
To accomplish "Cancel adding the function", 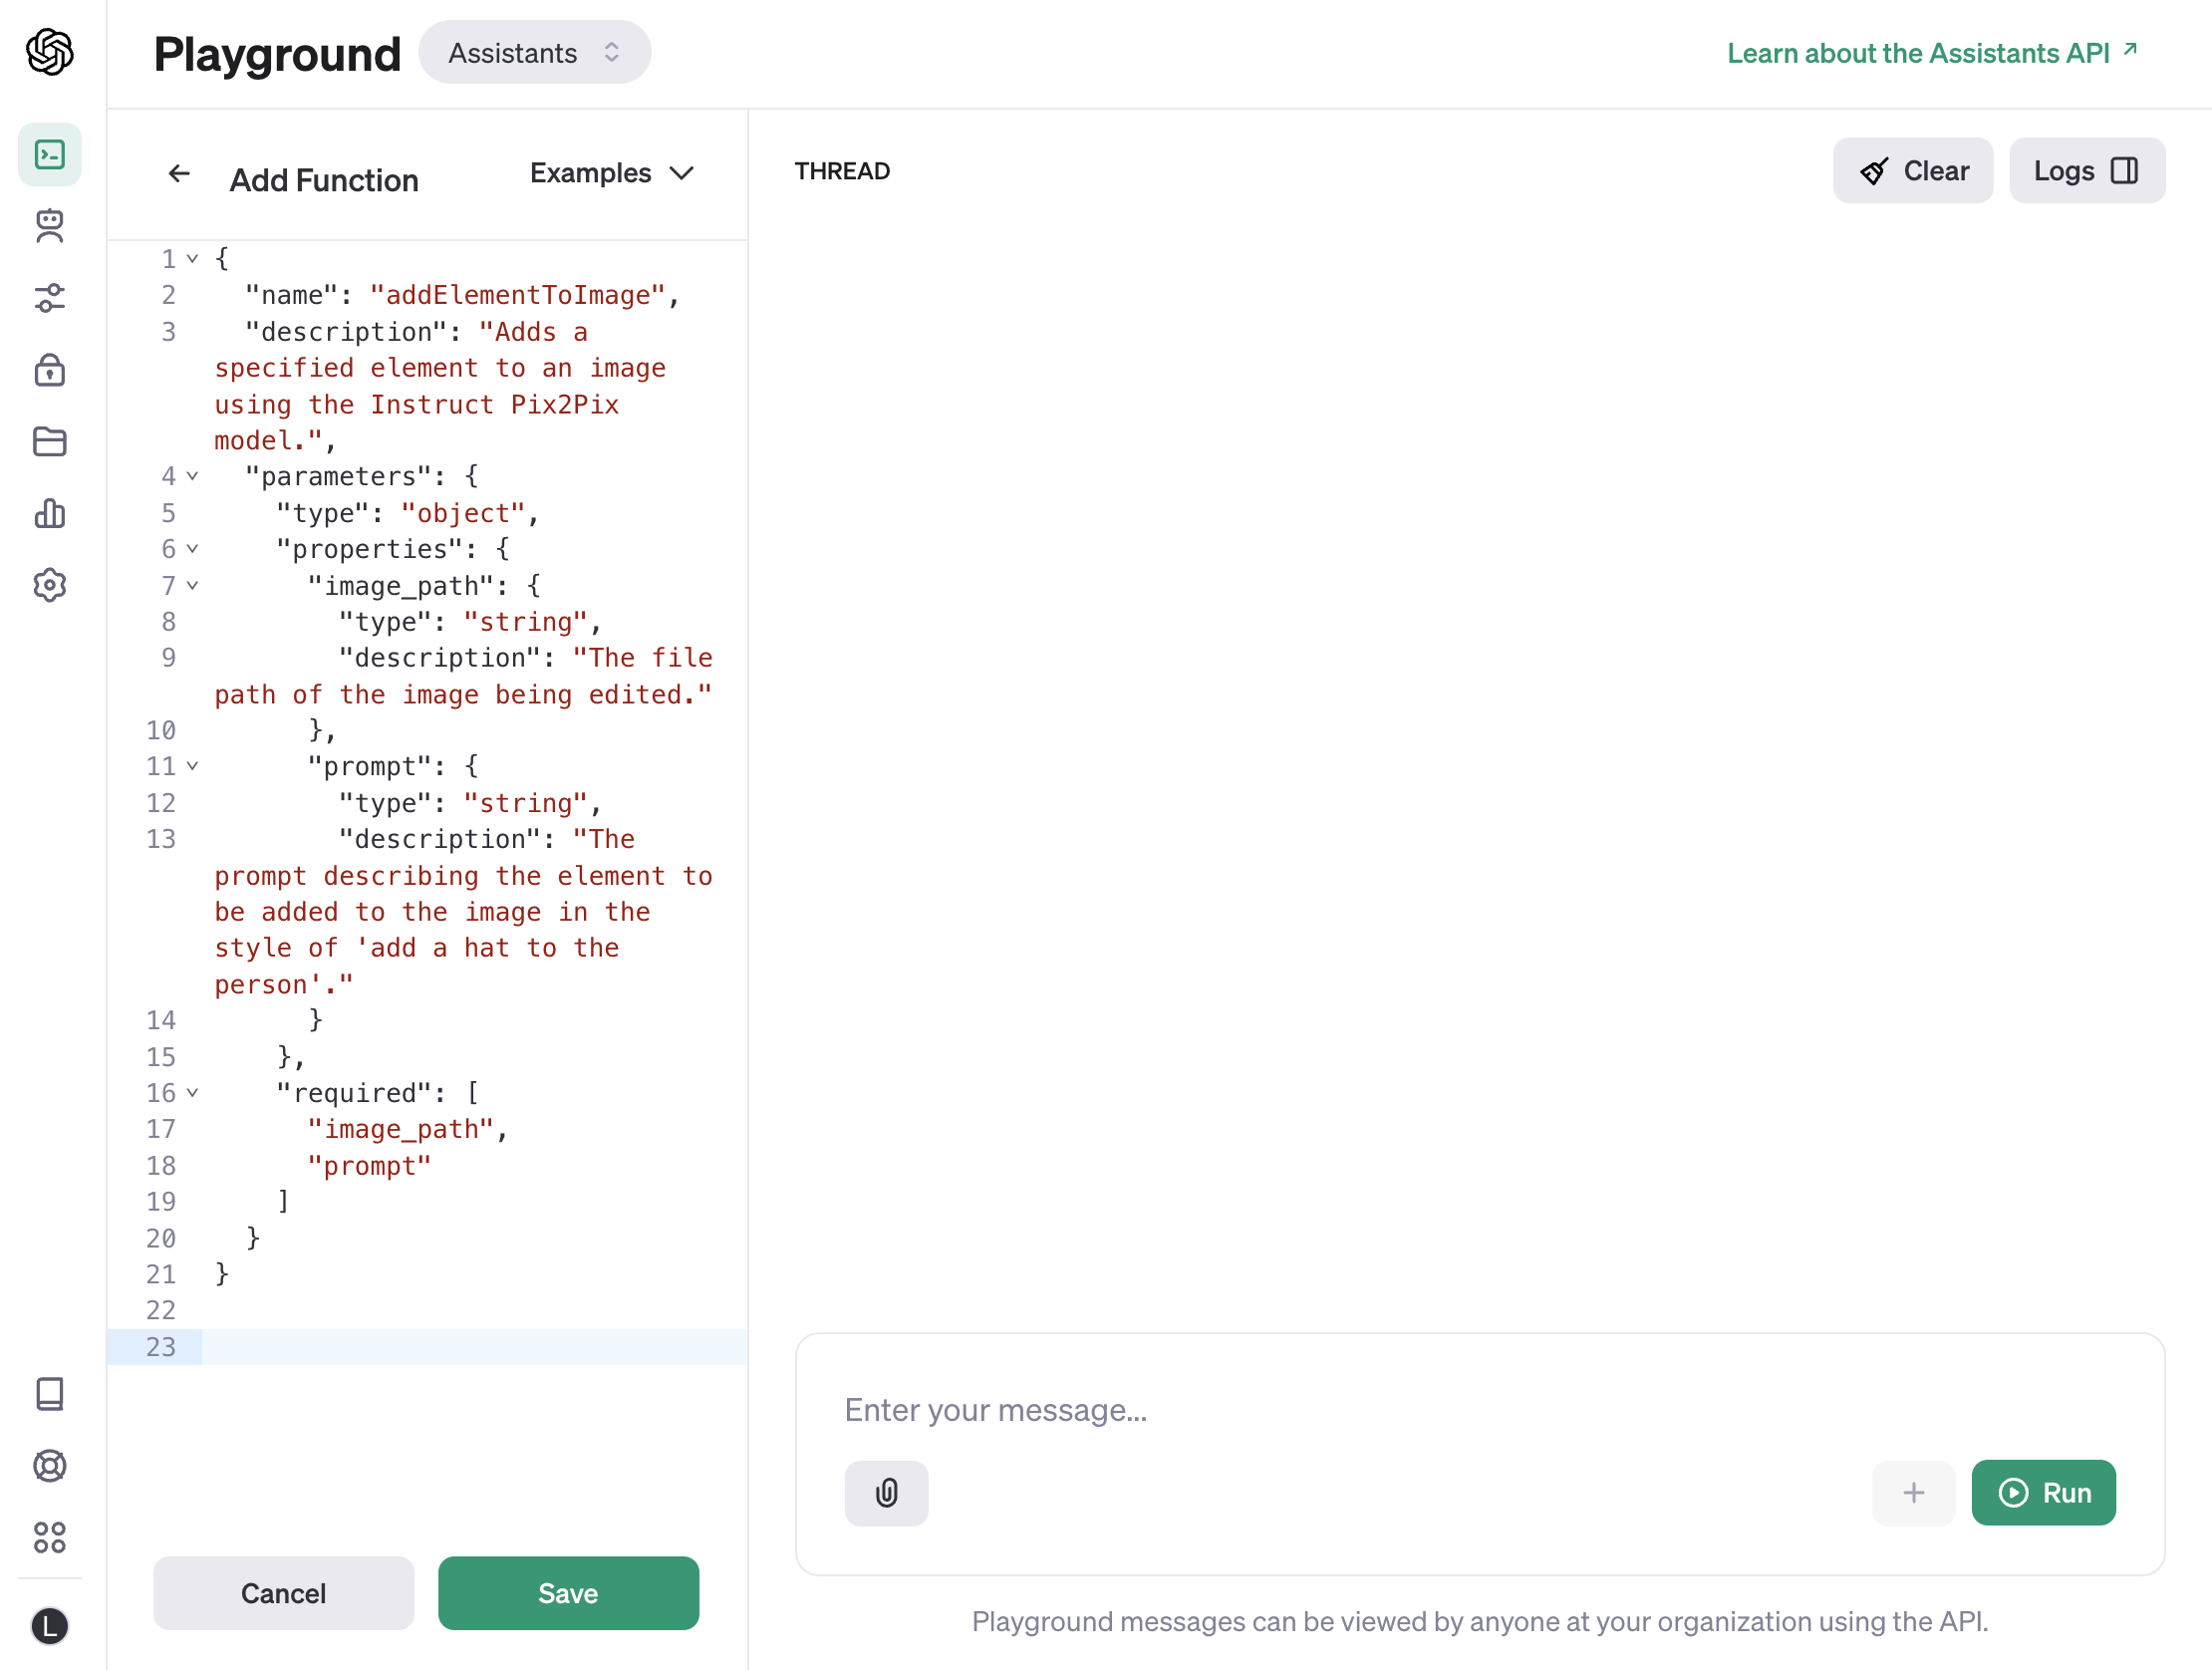I will 283,1592.
